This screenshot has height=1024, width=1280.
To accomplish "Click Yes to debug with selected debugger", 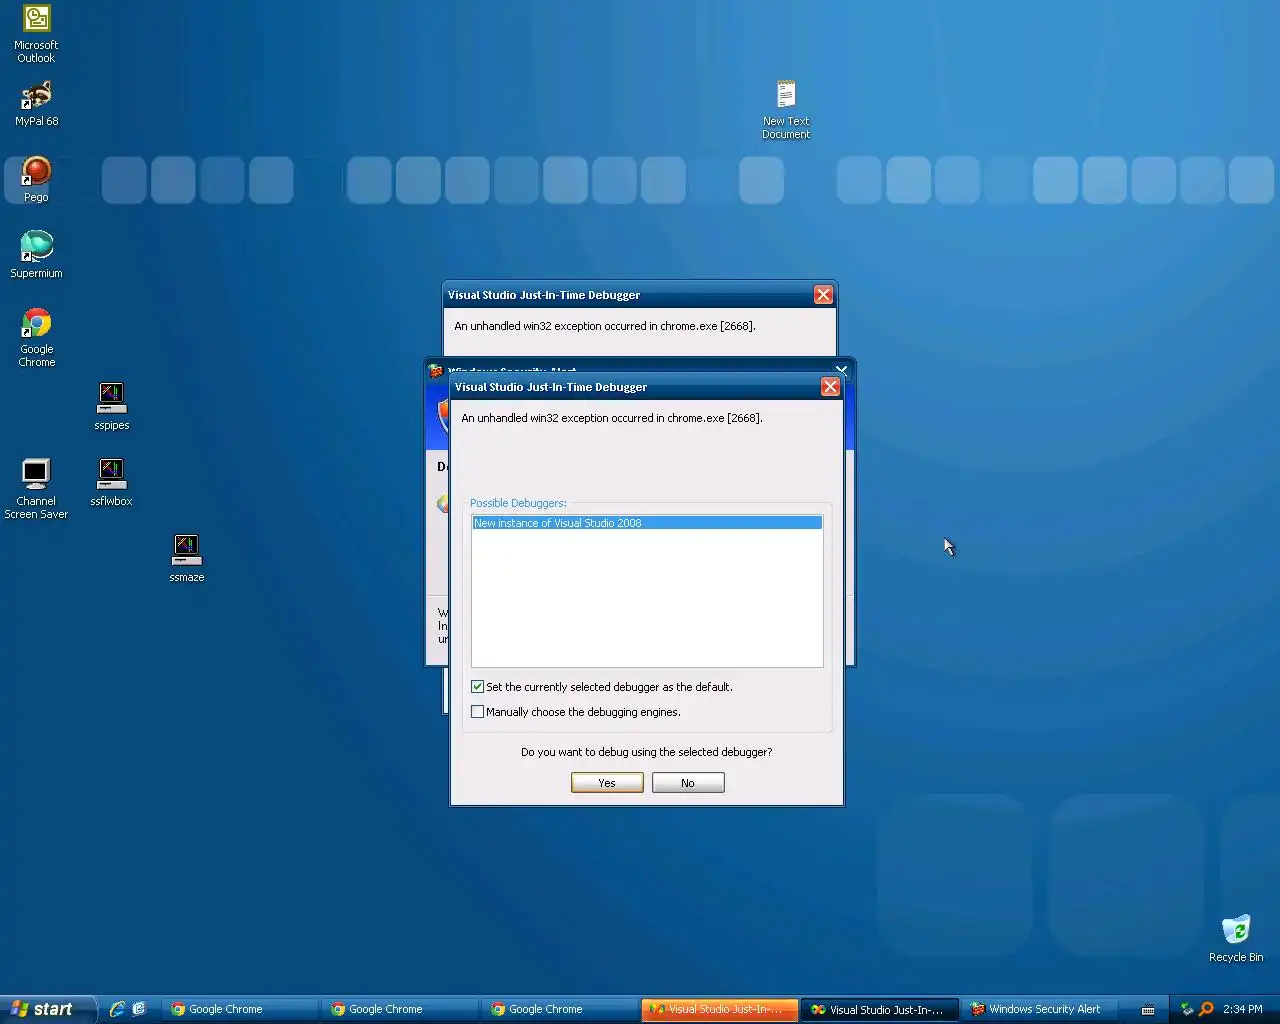I will (607, 783).
